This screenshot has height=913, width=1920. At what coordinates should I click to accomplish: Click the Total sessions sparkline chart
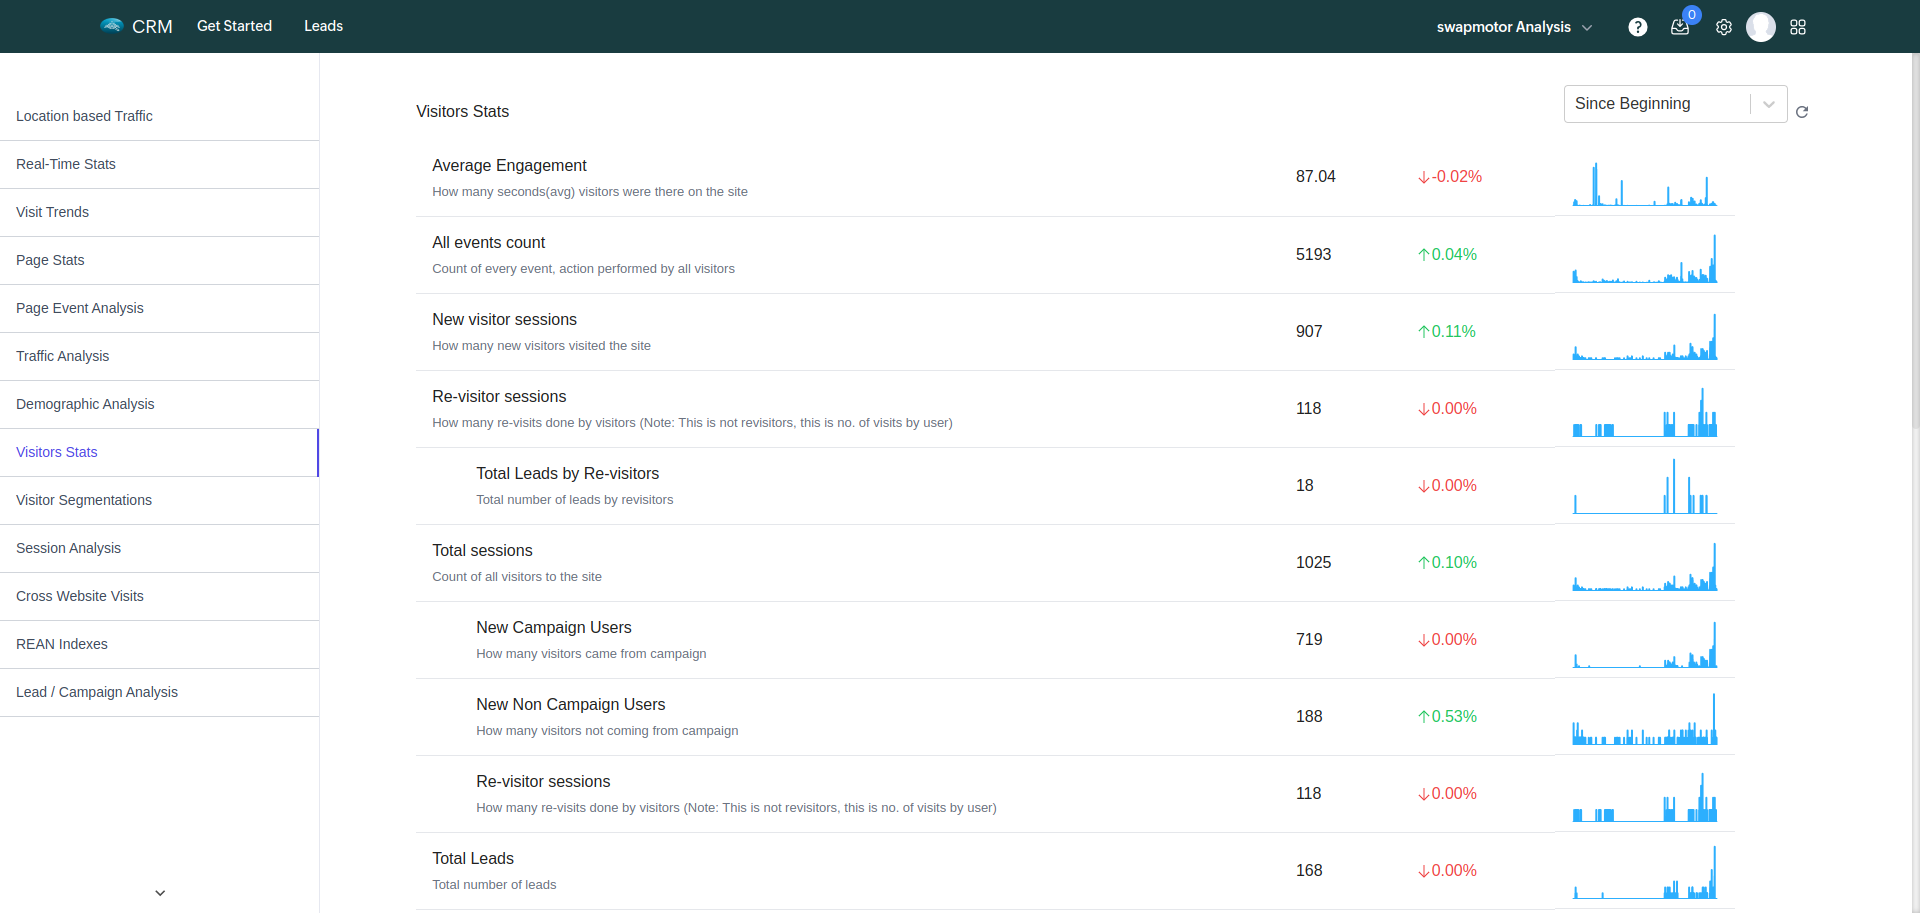pyautogui.click(x=1645, y=567)
